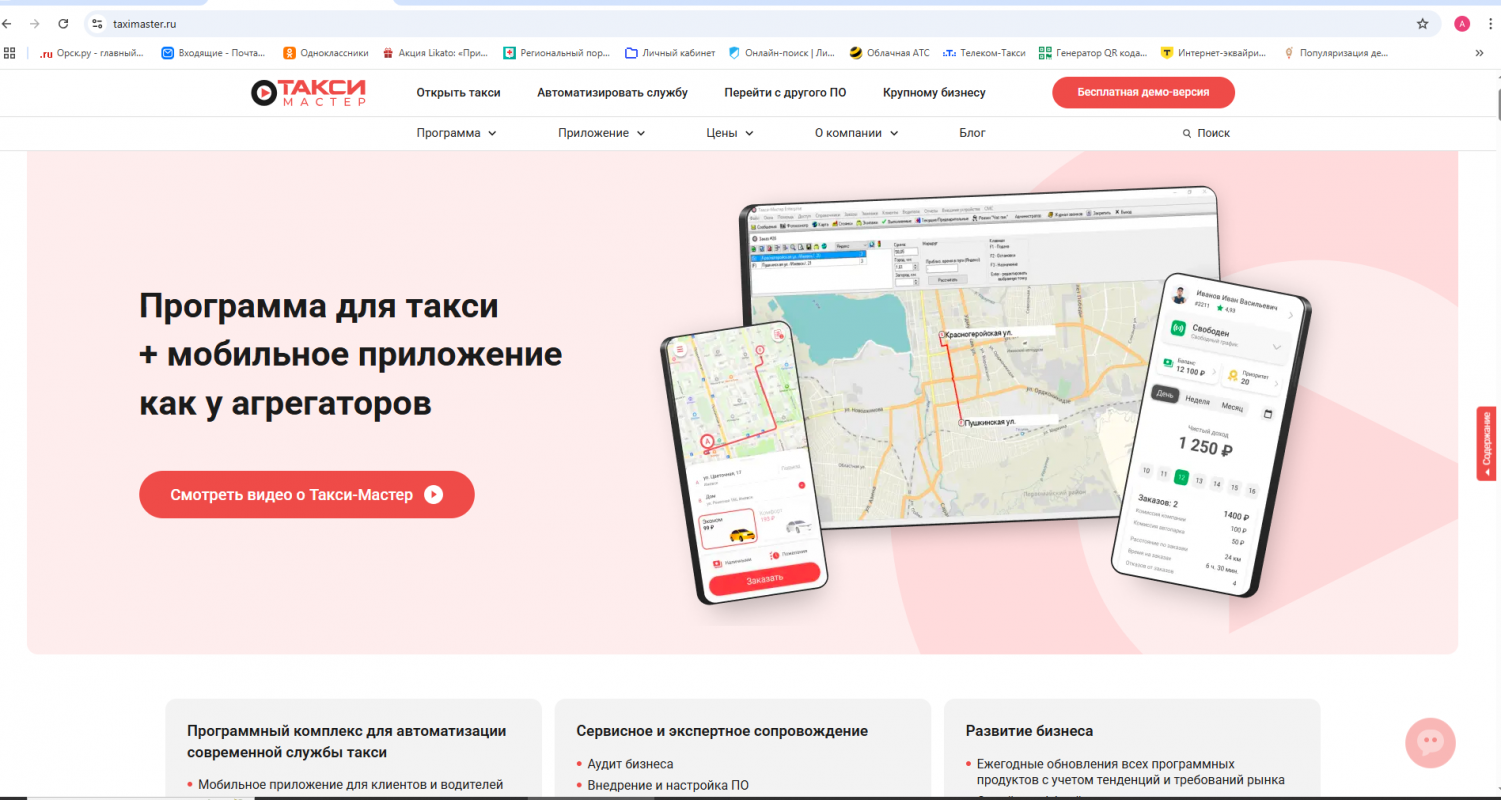This screenshot has width=1501, height=800.
Task: Click the Аудит бизнеса list item
Action: coord(630,764)
